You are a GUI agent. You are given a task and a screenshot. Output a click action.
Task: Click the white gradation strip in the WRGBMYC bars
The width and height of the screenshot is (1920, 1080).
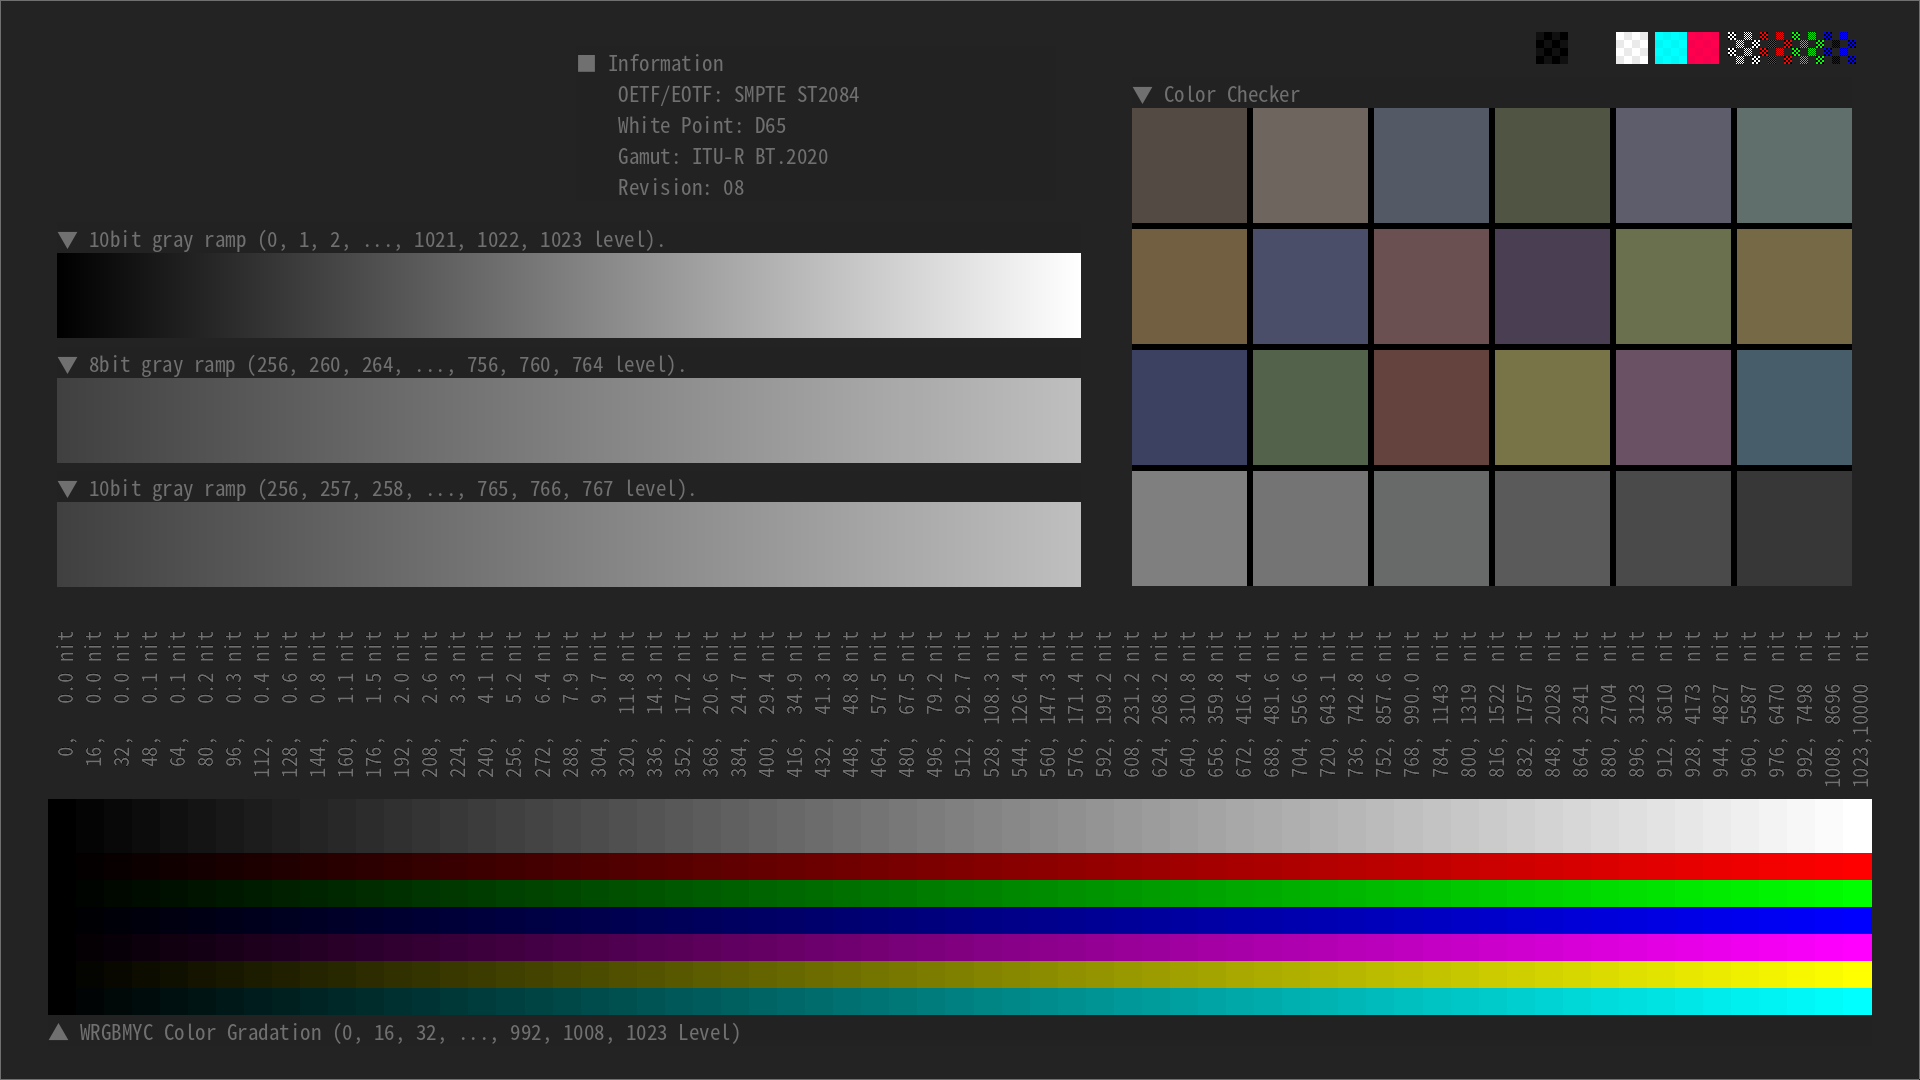pyautogui.click(x=960, y=826)
